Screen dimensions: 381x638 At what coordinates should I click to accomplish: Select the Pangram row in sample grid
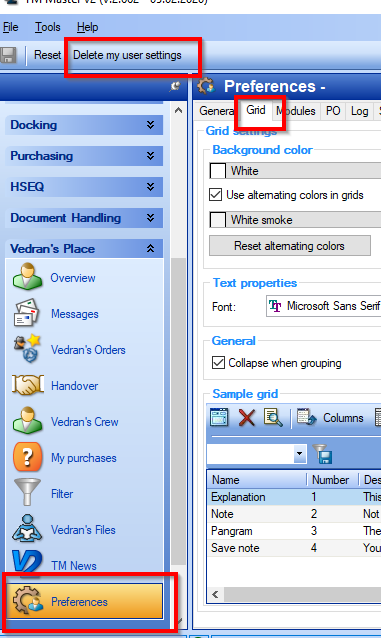tap(295, 531)
